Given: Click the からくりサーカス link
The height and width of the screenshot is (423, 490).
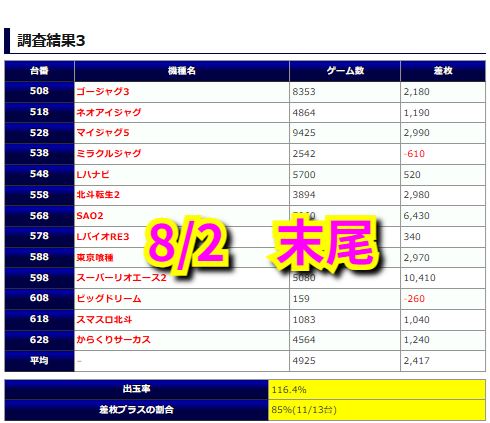Looking at the screenshot, I should click(x=113, y=340).
